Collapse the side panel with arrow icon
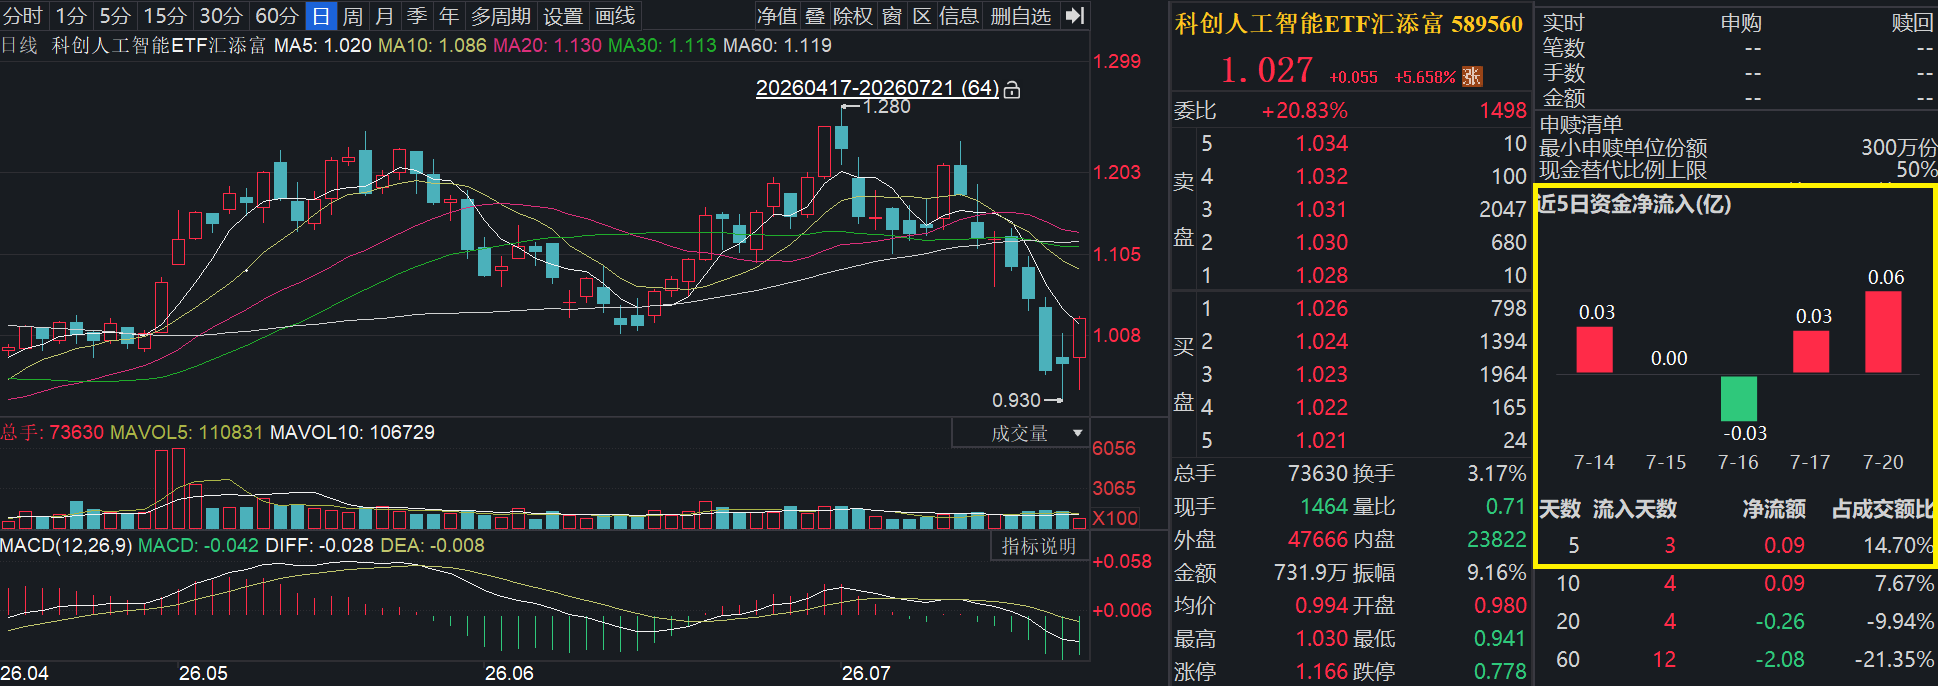Viewport: 1938px width, 686px height. coord(1075,16)
